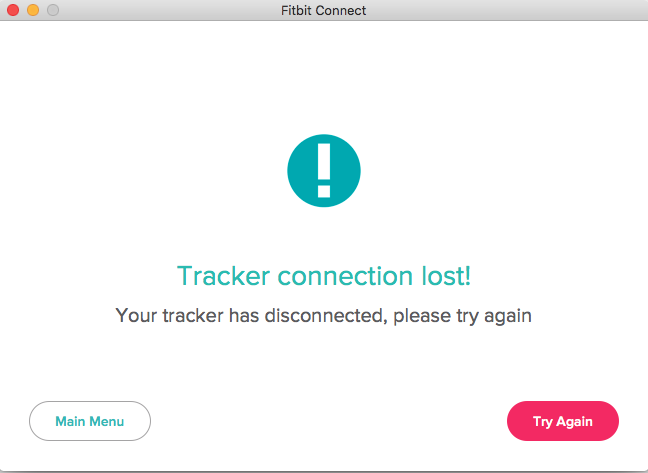Click the Fitbit Connect title text
Screen dimensions: 648x473
(x=324, y=10)
